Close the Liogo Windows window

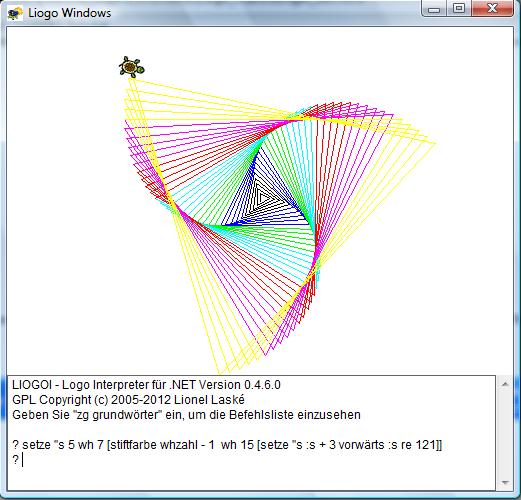click(x=492, y=9)
